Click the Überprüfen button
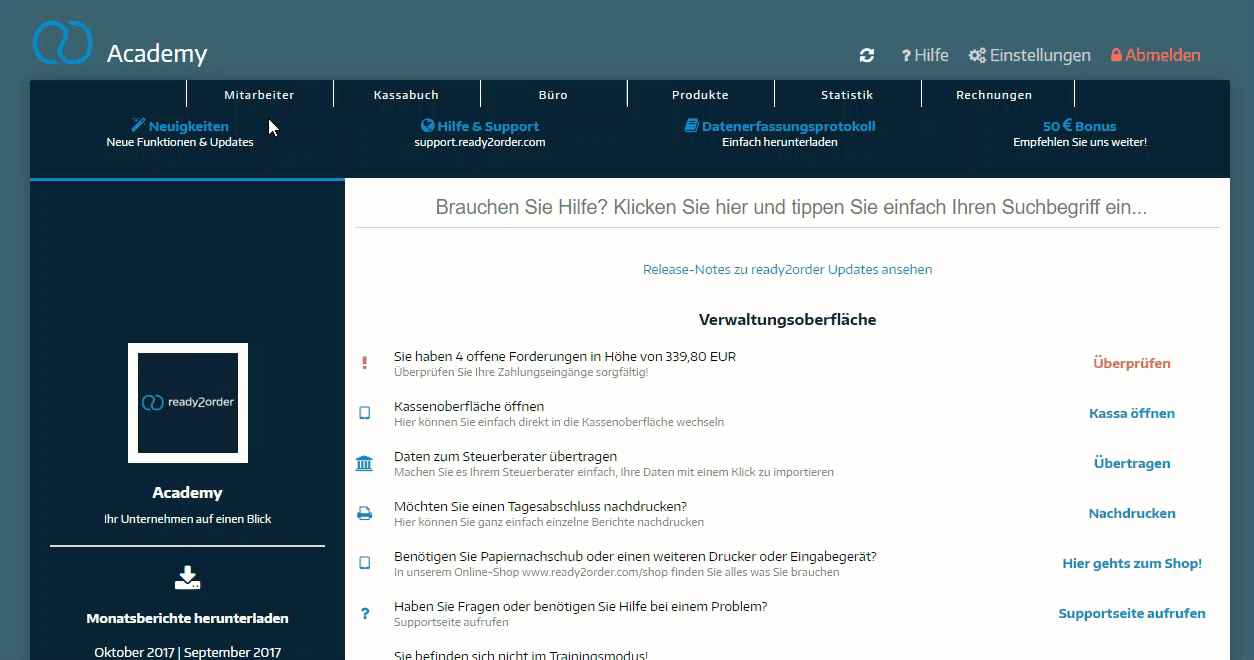Image resolution: width=1254 pixels, height=660 pixels. [x=1132, y=363]
